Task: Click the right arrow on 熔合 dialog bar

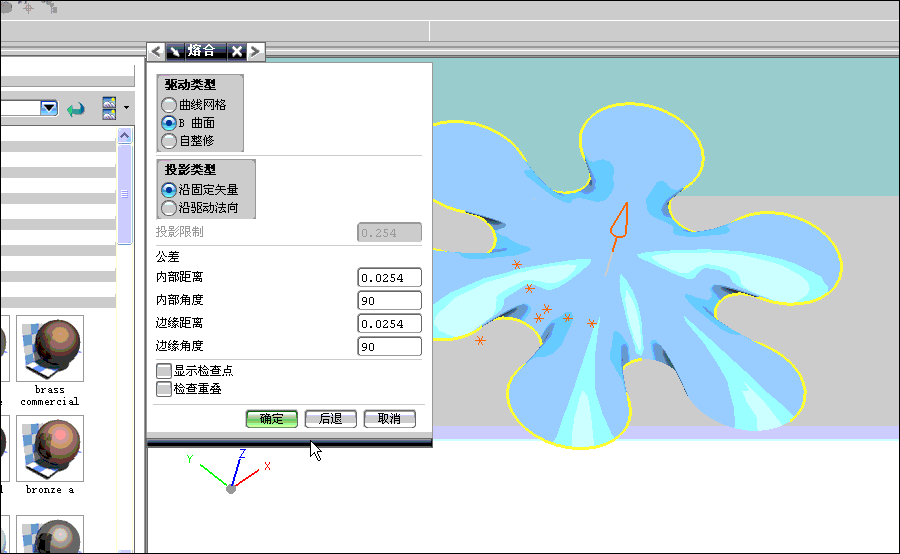Action: pyautogui.click(x=256, y=52)
